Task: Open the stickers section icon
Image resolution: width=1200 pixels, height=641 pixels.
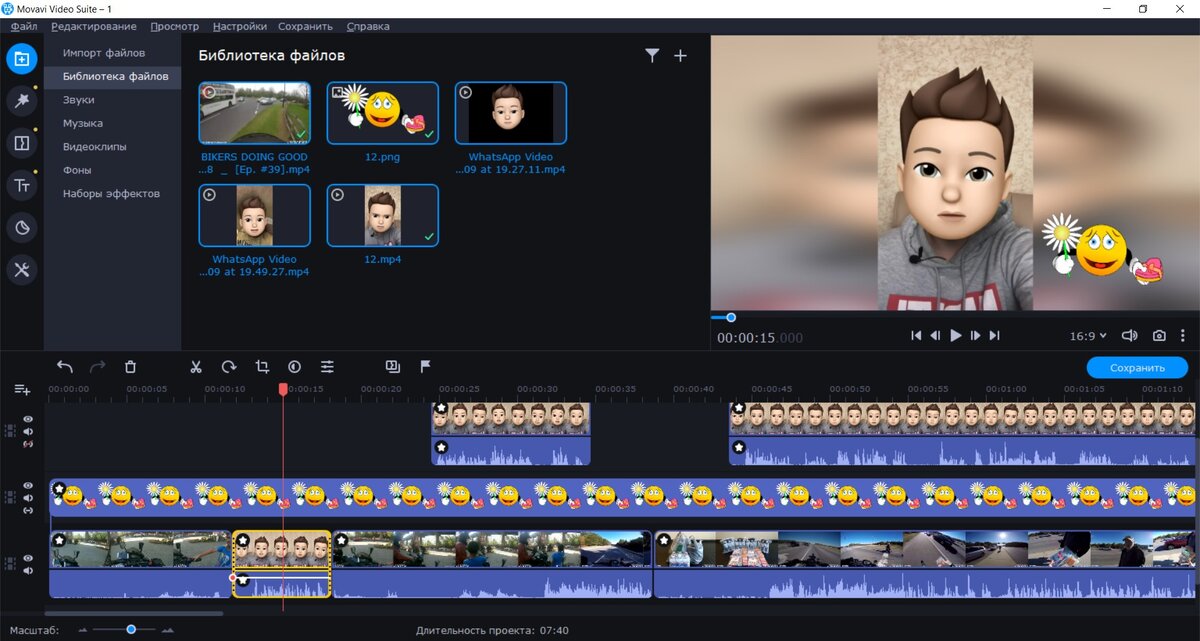Action: (21, 228)
